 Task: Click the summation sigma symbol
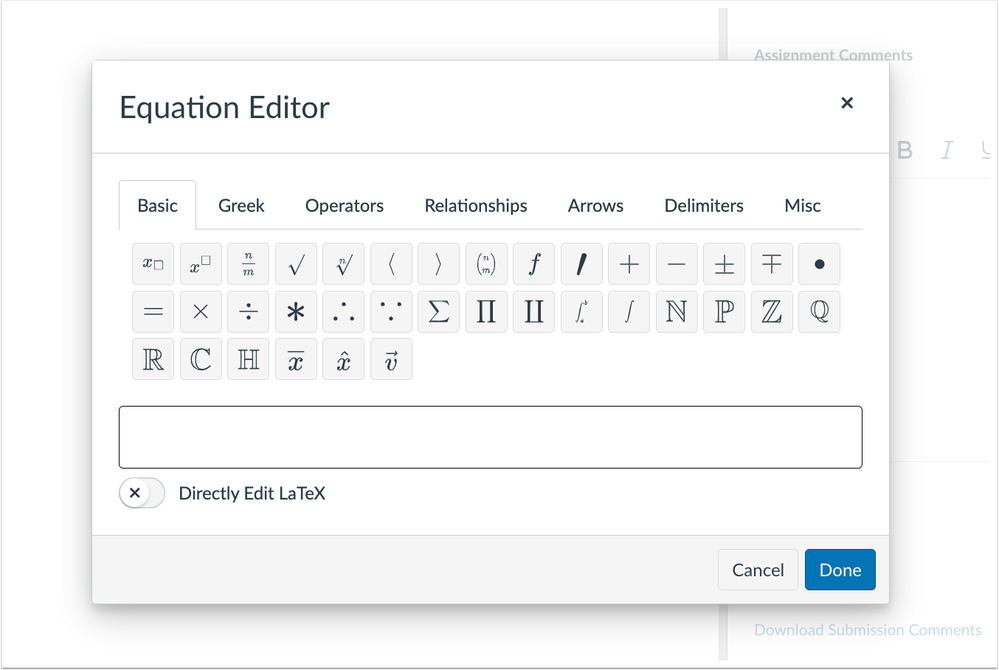[438, 312]
